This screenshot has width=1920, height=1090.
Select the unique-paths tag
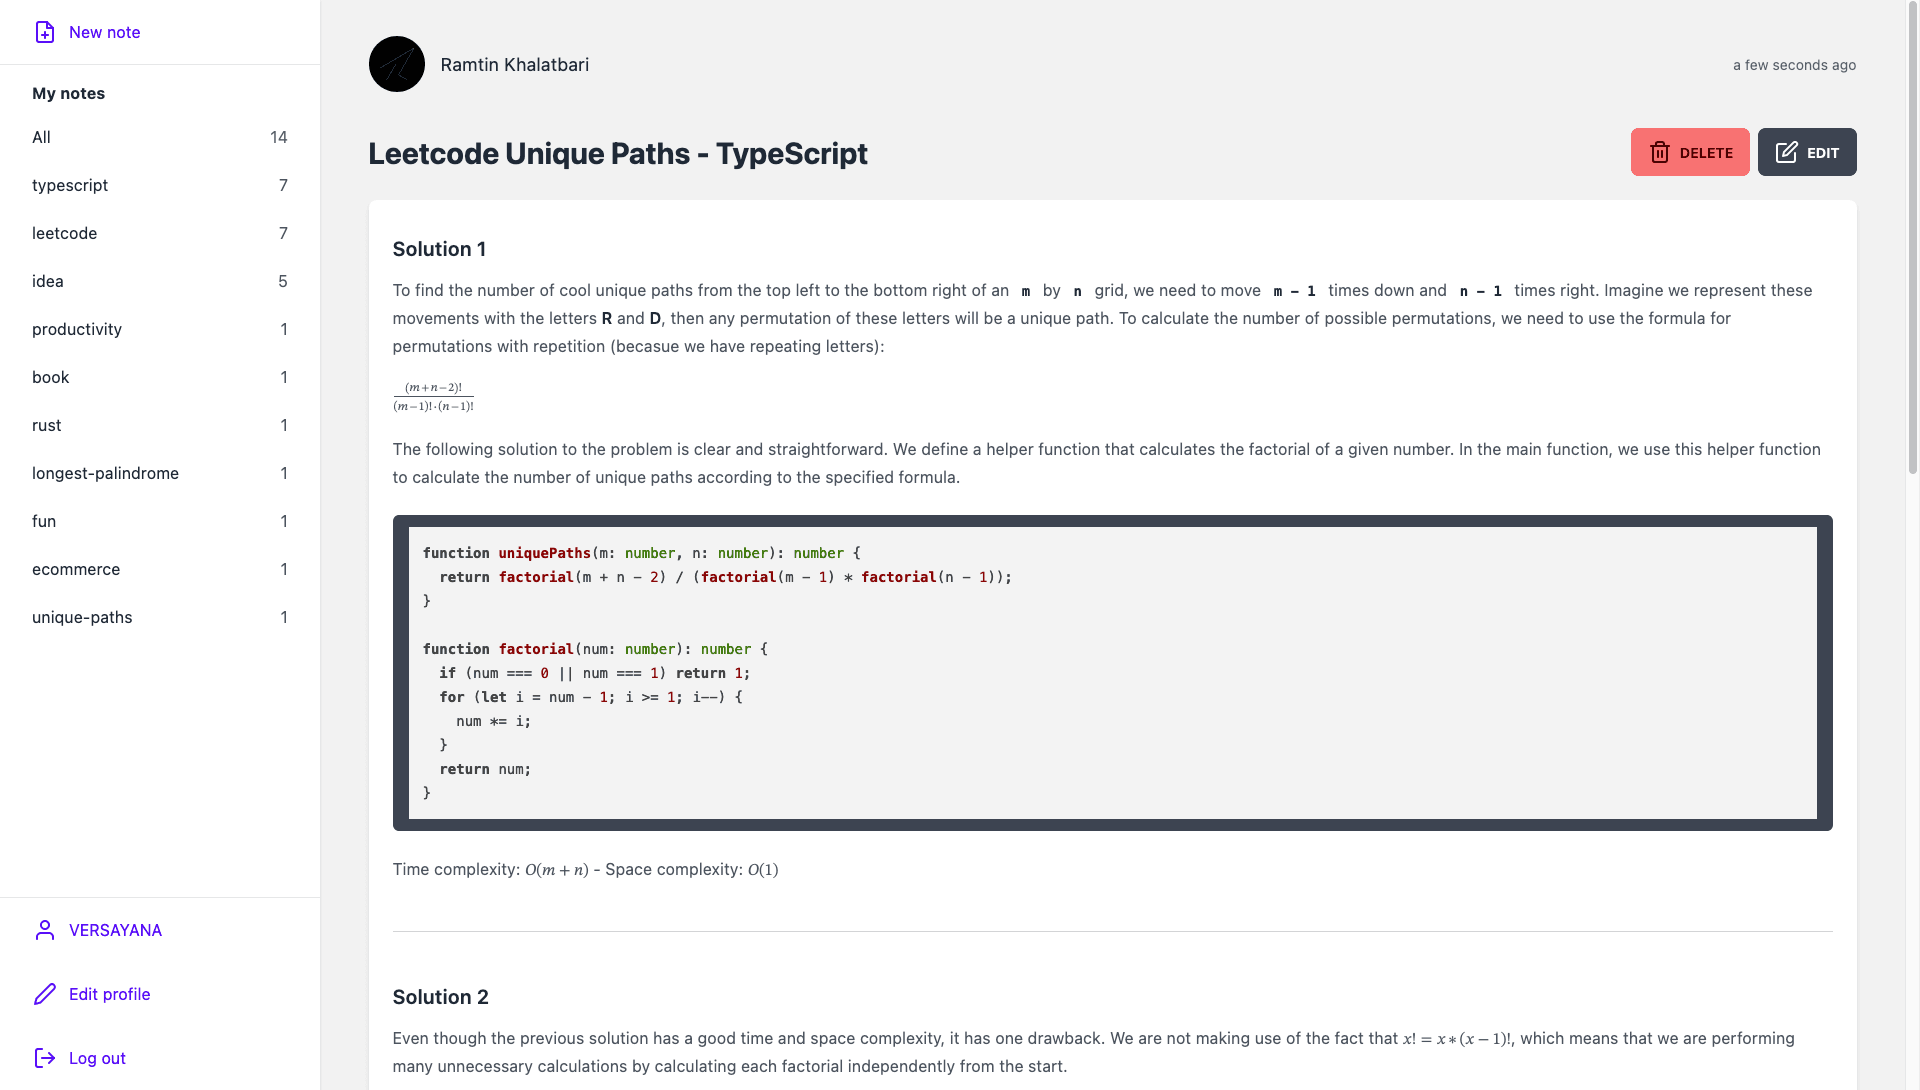coord(82,617)
